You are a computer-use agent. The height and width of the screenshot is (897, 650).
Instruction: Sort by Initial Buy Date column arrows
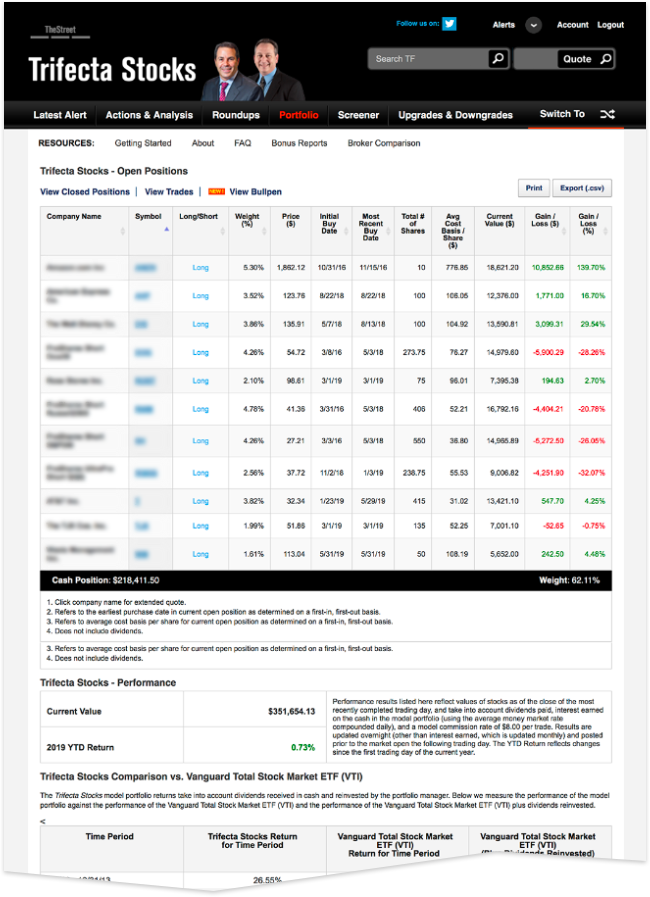346,231
